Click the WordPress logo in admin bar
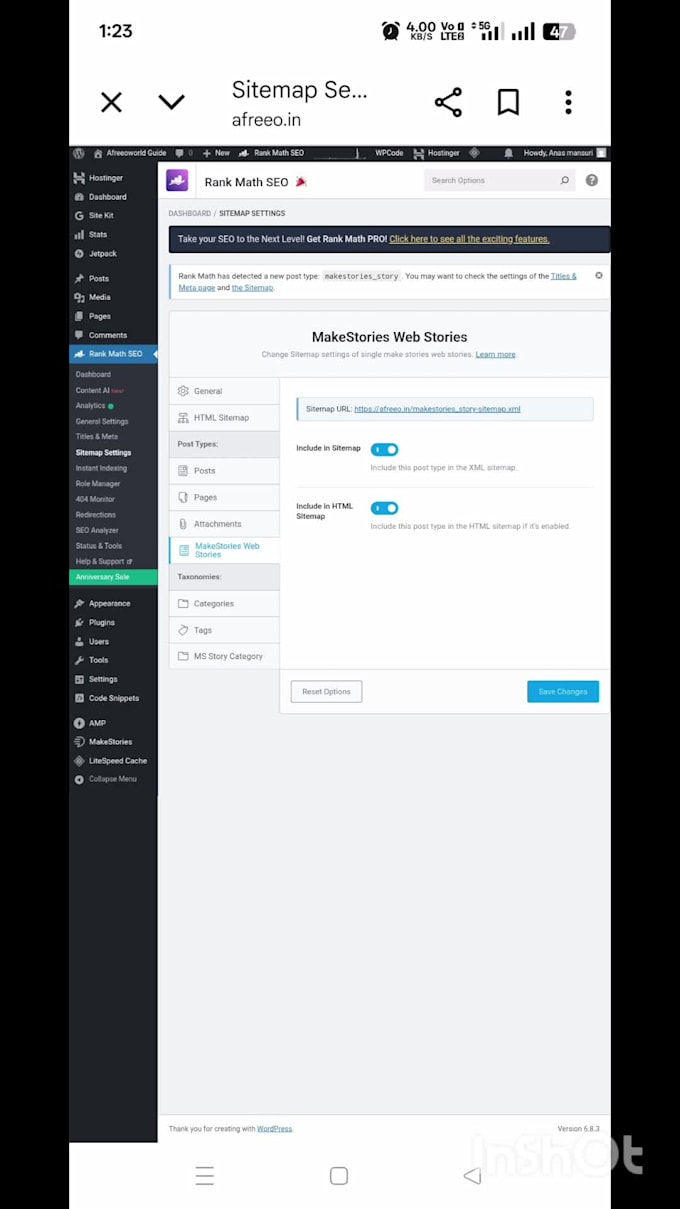Image resolution: width=680 pixels, height=1209 pixels. [x=79, y=153]
